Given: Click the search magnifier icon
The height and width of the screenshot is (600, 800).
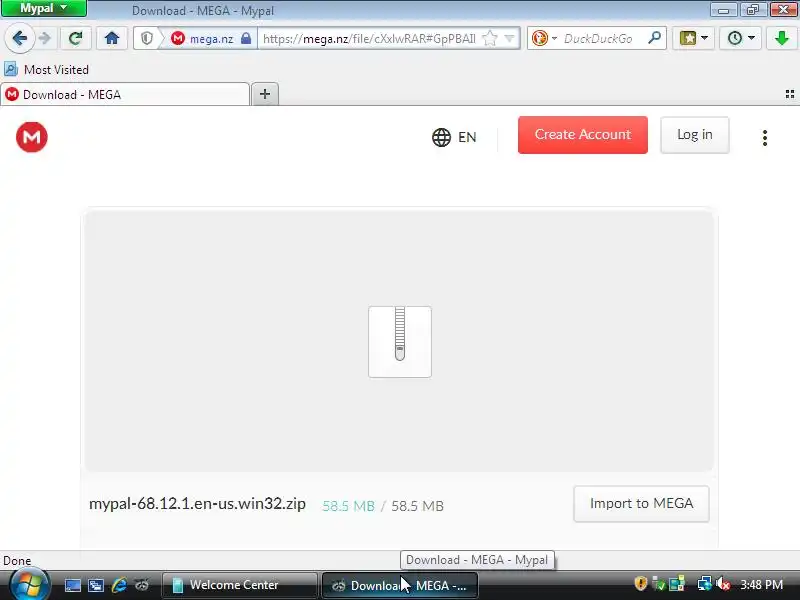Looking at the screenshot, I should [655, 38].
